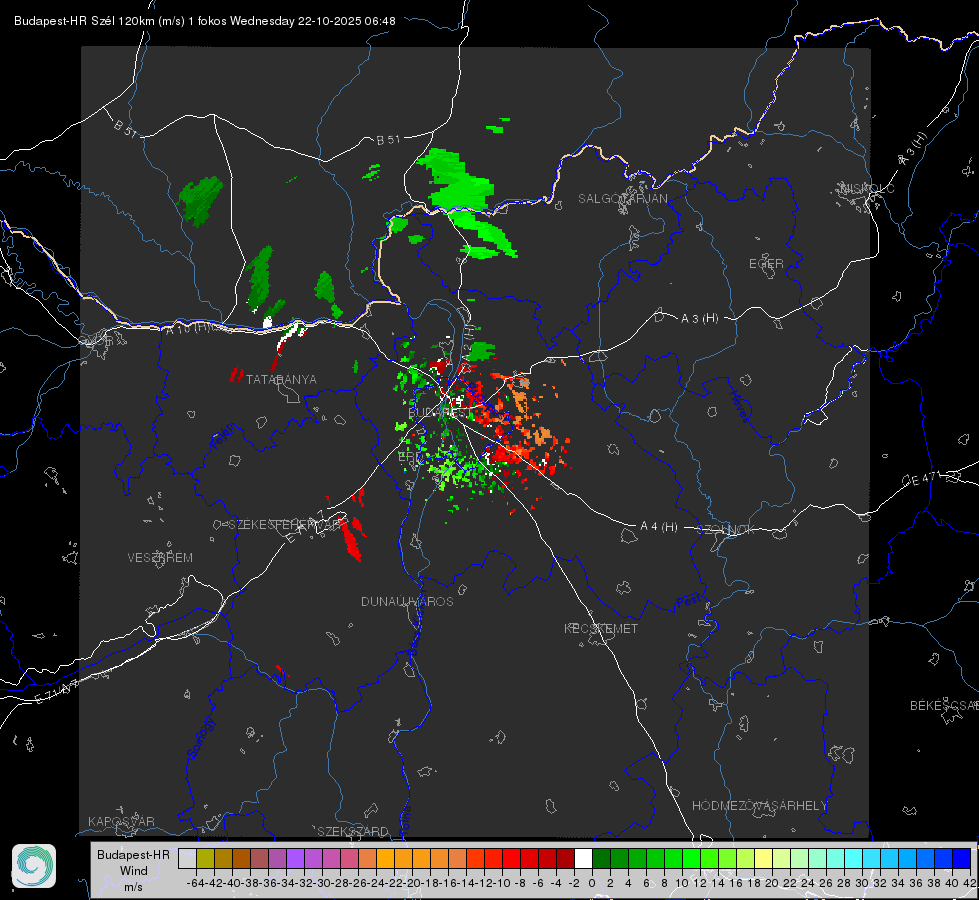The width and height of the screenshot is (979, 900).
Task: Select the gray below -64 legend swatch
Action: [187, 859]
